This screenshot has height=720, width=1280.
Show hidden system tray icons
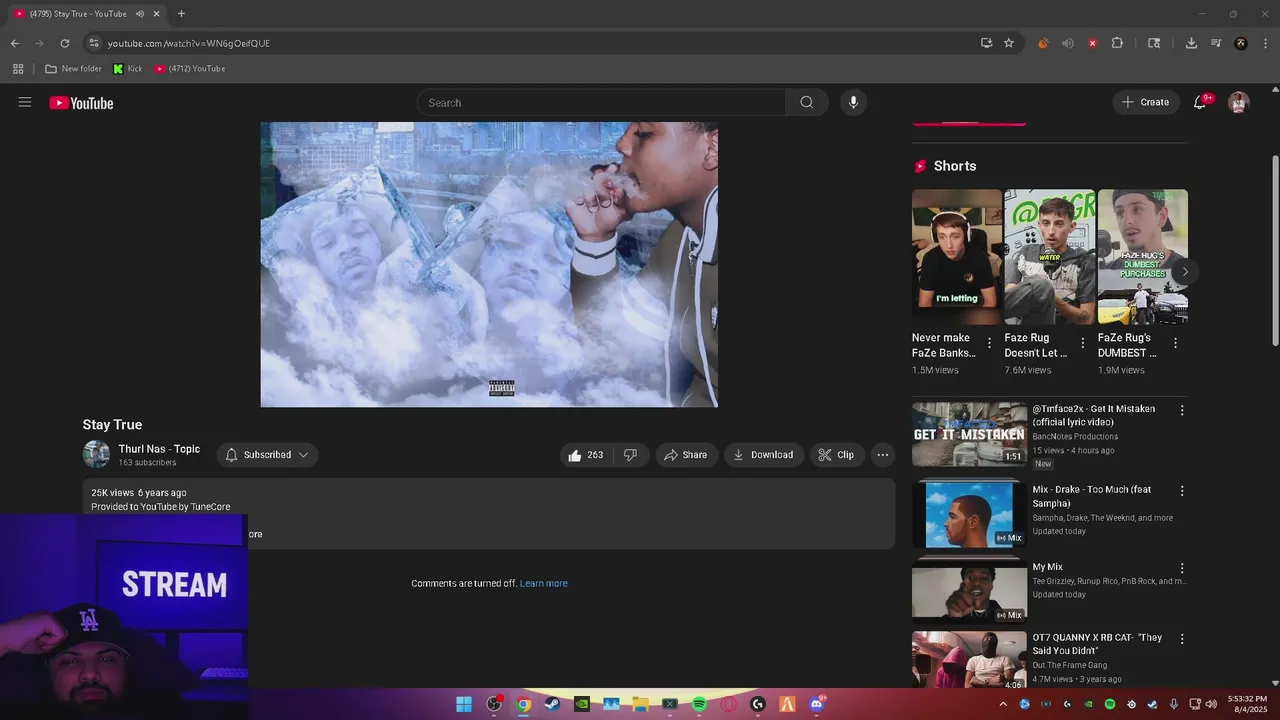coord(1003,704)
